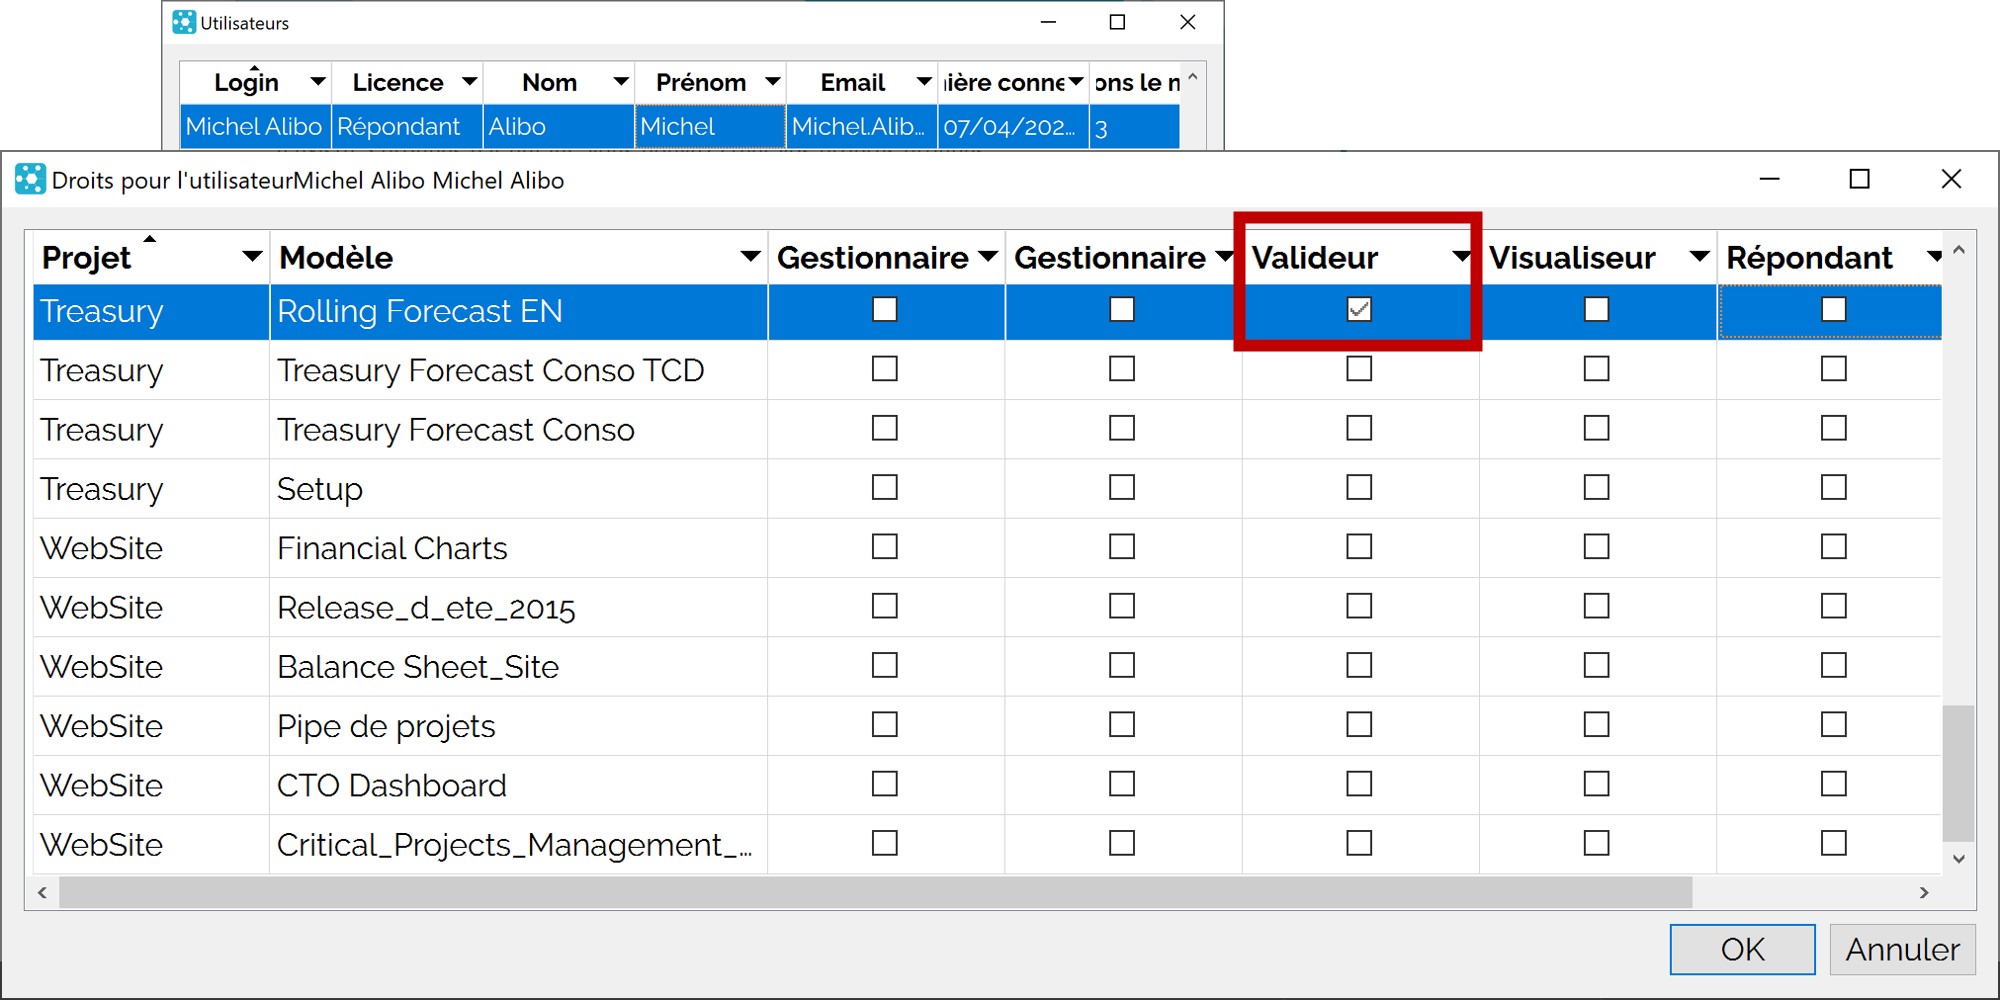Image resolution: width=2000 pixels, height=1000 pixels.
Task: Select the Setup model cell
Action: coord(518,489)
